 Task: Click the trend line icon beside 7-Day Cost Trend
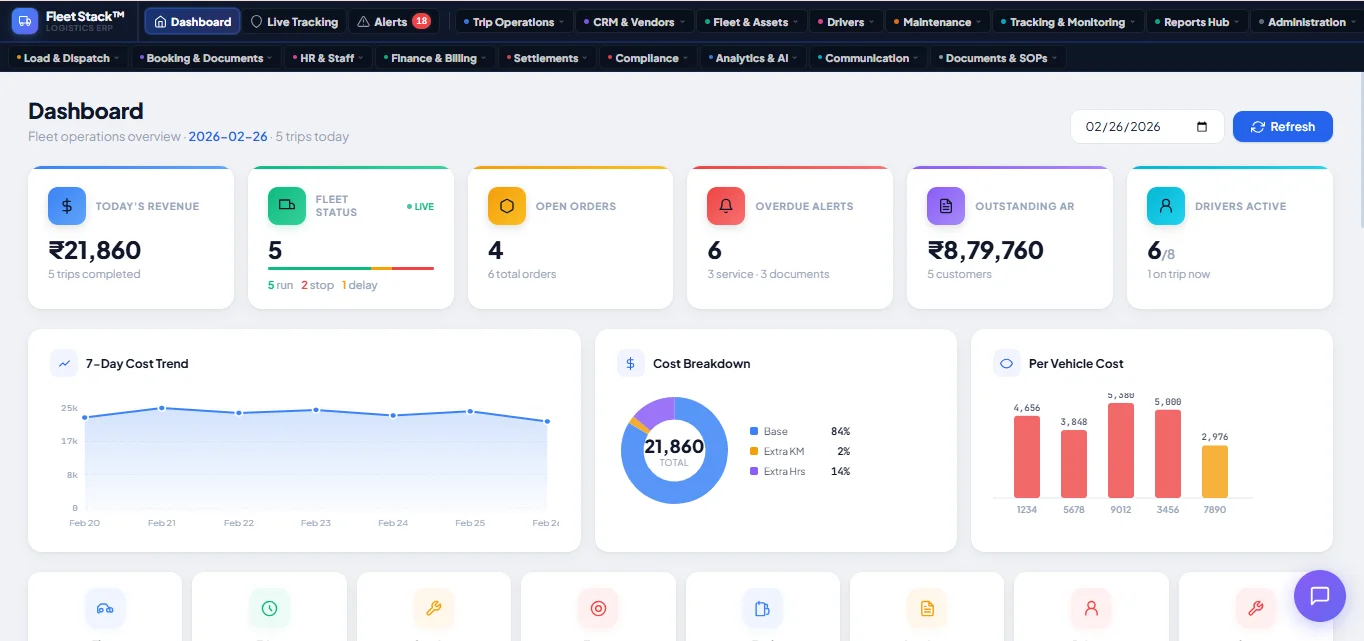tap(64, 363)
